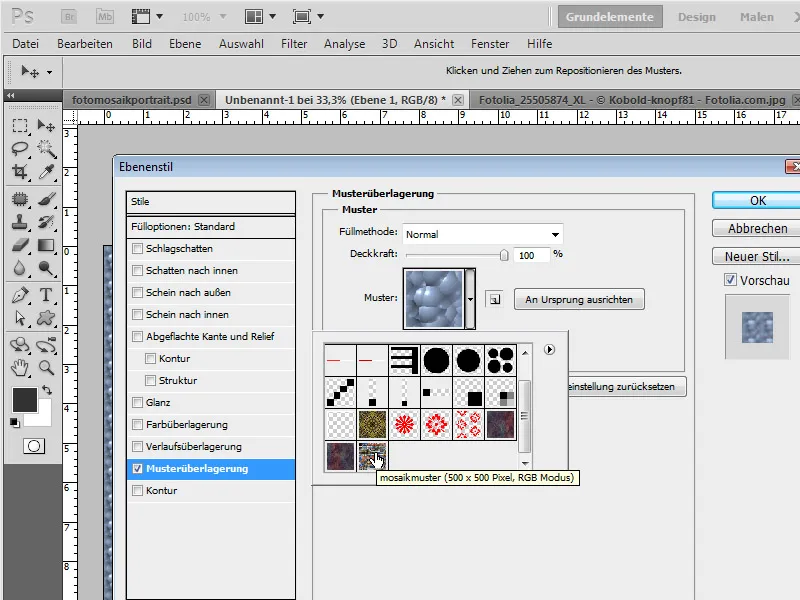This screenshot has width=800, height=600.
Task: Reset default foreground and background colors
Action: 15,422
